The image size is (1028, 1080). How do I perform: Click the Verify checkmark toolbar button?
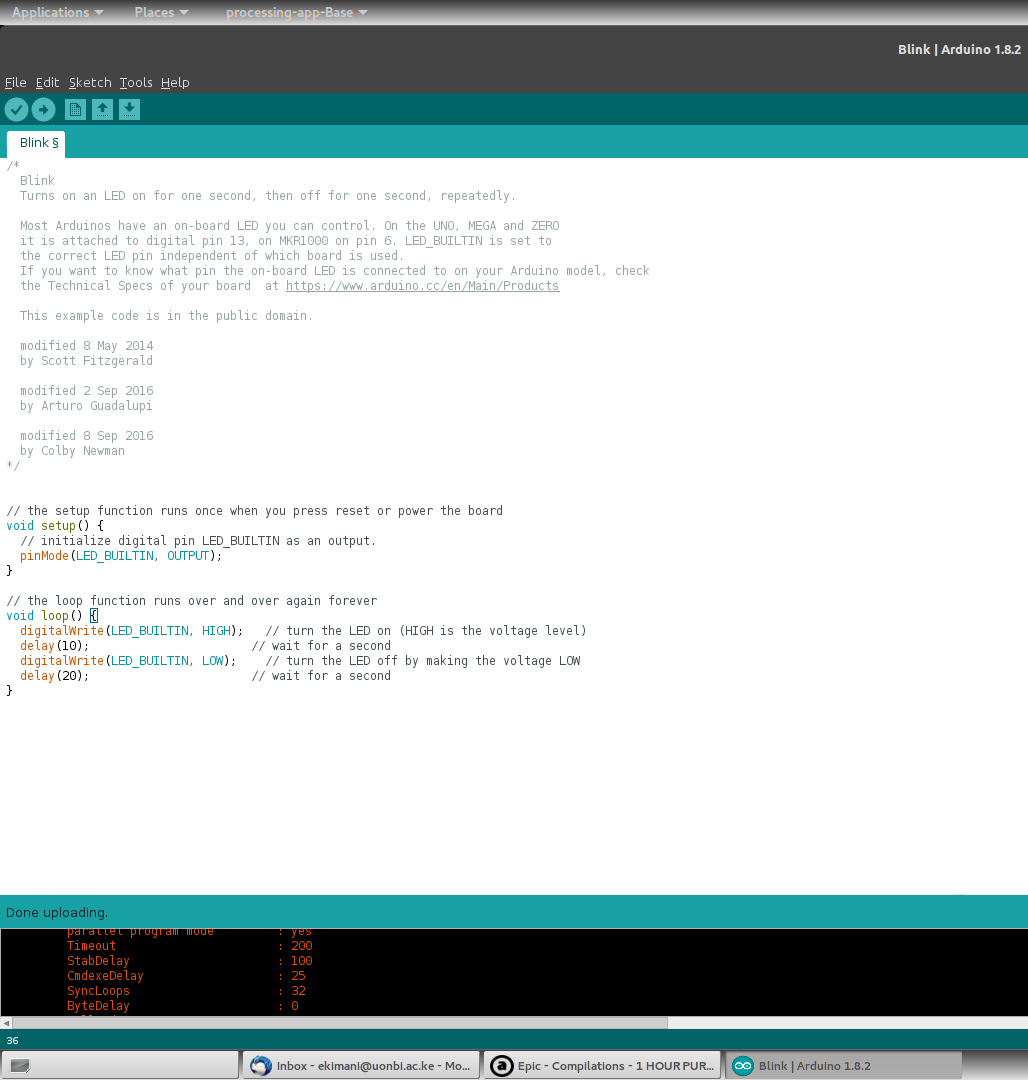[x=17, y=110]
